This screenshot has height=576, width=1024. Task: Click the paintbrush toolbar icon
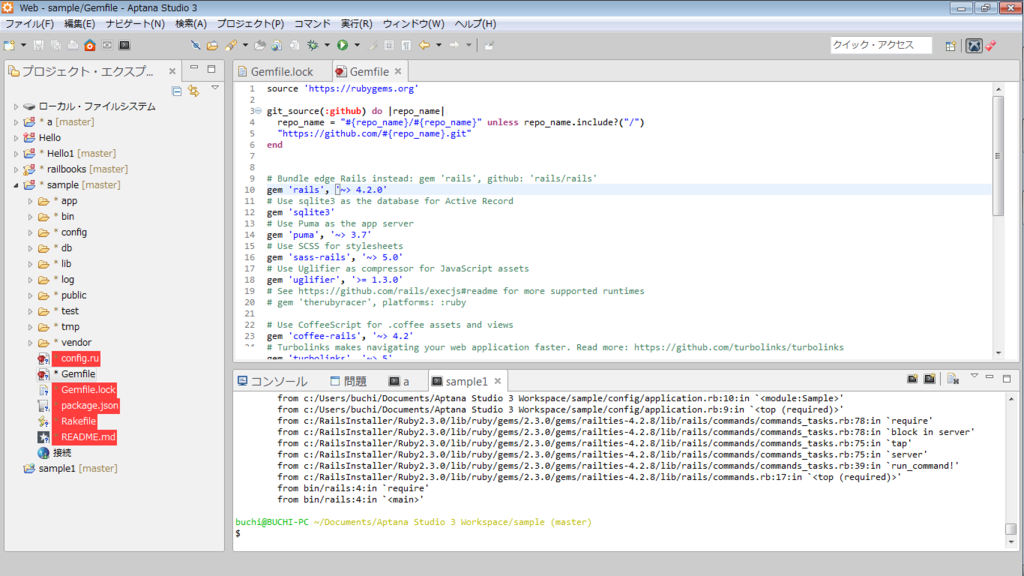[x=231, y=45]
